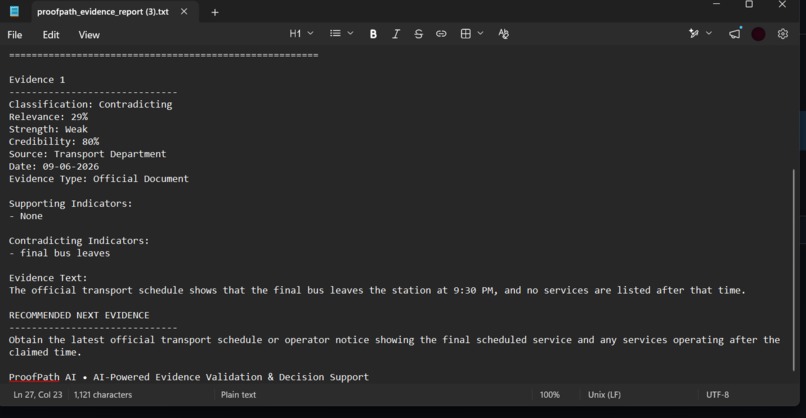Expand the heading style dropdown arrow
Image resolution: width=806 pixels, height=418 pixels.
click(310, 33)
